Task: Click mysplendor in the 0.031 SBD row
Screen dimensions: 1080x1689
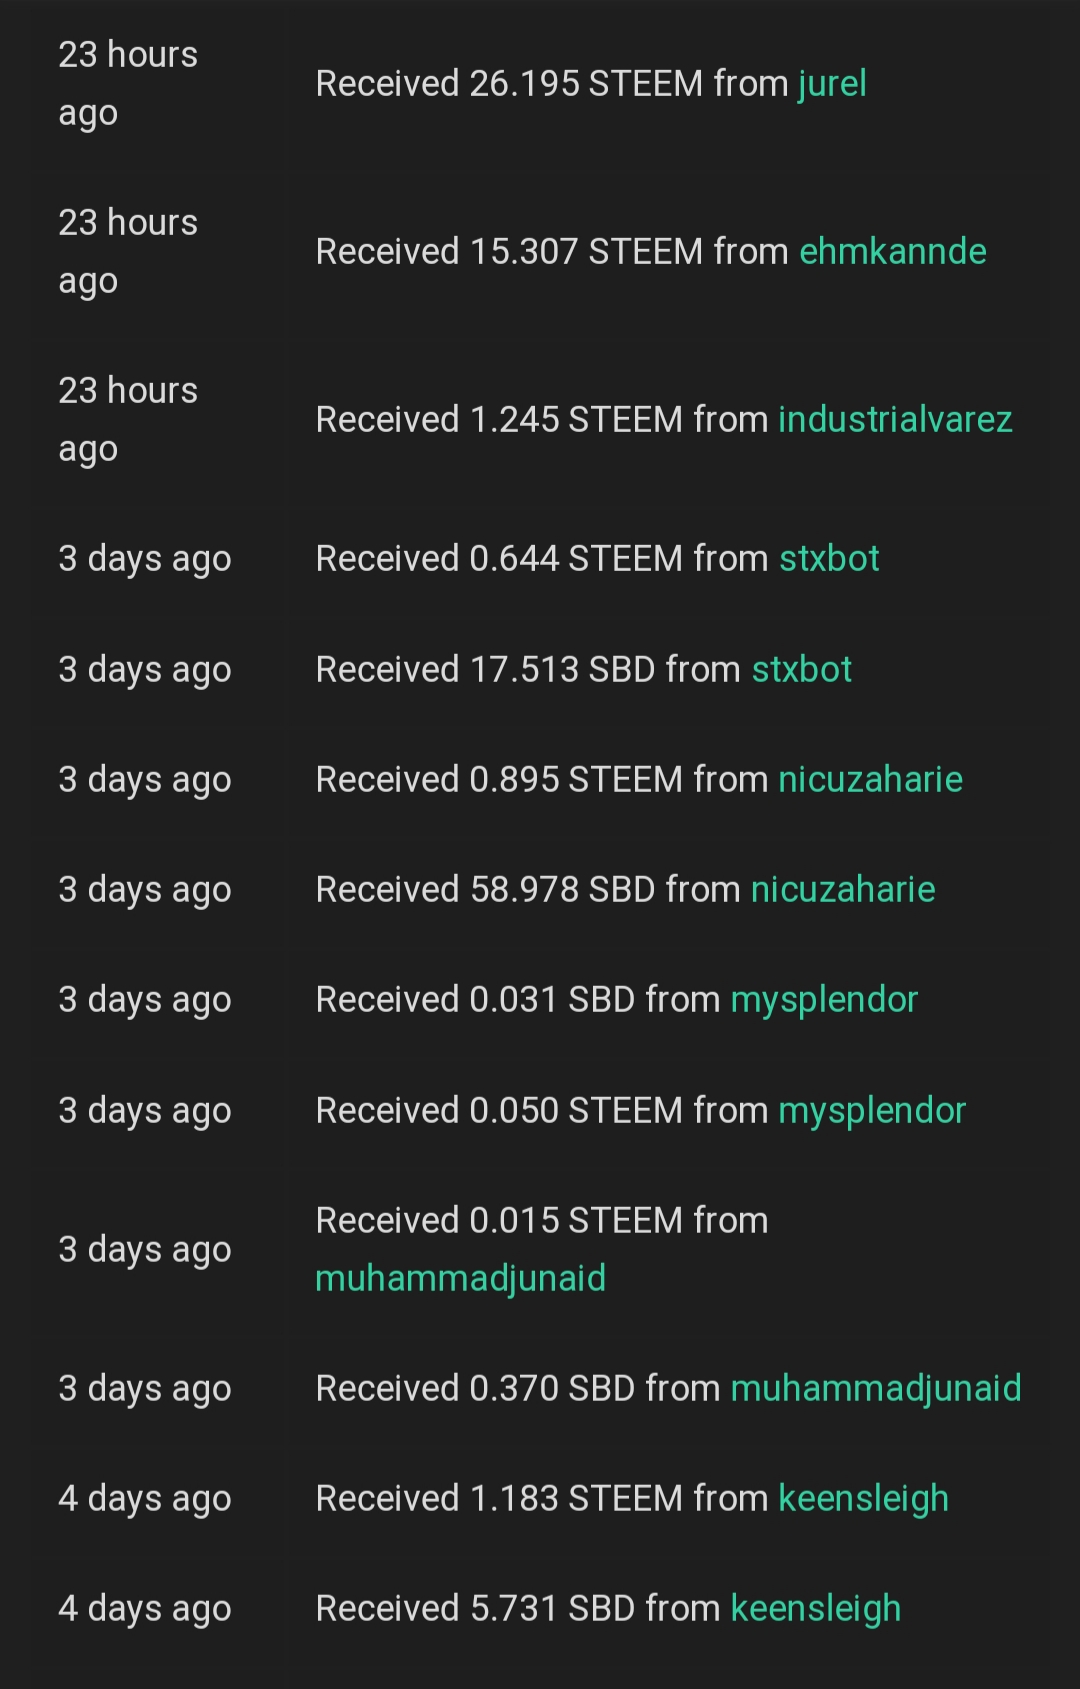Action: tap(824, 1000)
